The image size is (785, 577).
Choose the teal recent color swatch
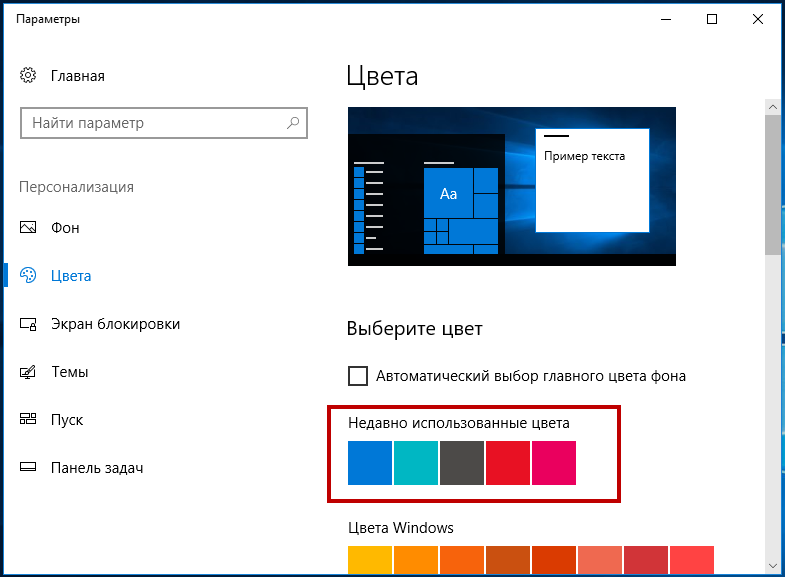pos(416,463)
